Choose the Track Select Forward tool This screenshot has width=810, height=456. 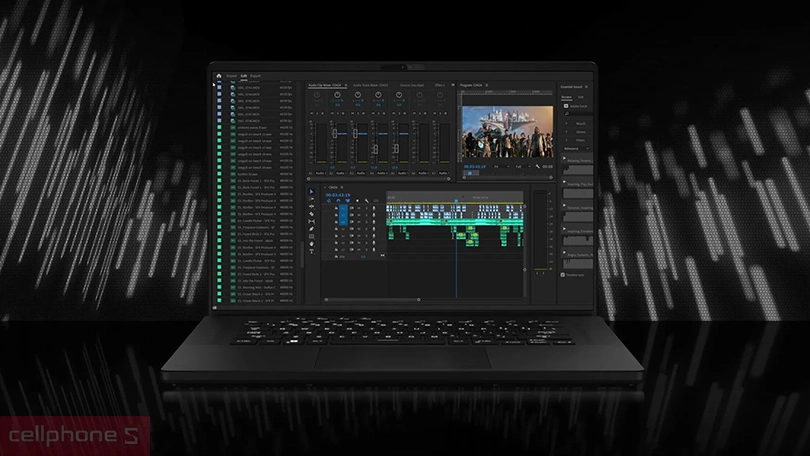click(x=311, y=199)
